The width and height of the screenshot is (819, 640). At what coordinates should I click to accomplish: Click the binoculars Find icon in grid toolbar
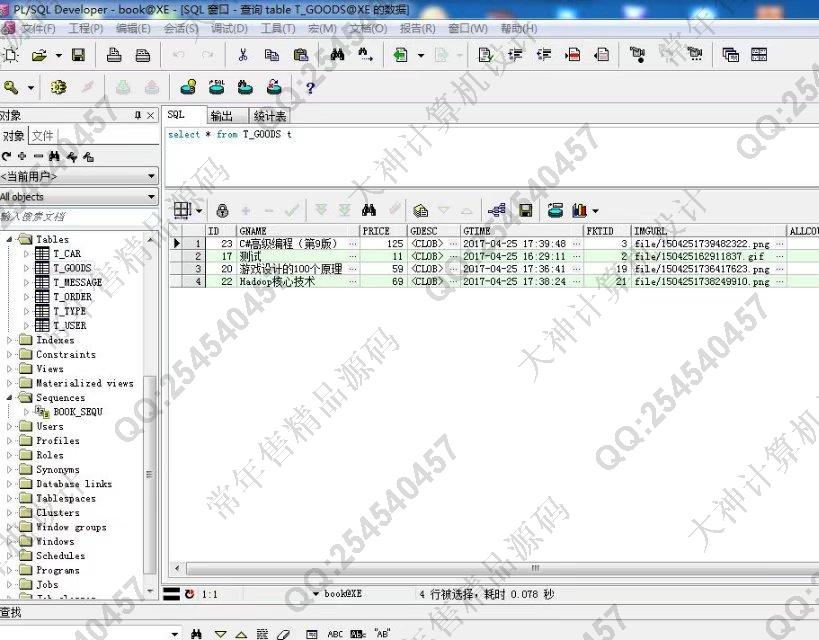click(x=369, y=210)
